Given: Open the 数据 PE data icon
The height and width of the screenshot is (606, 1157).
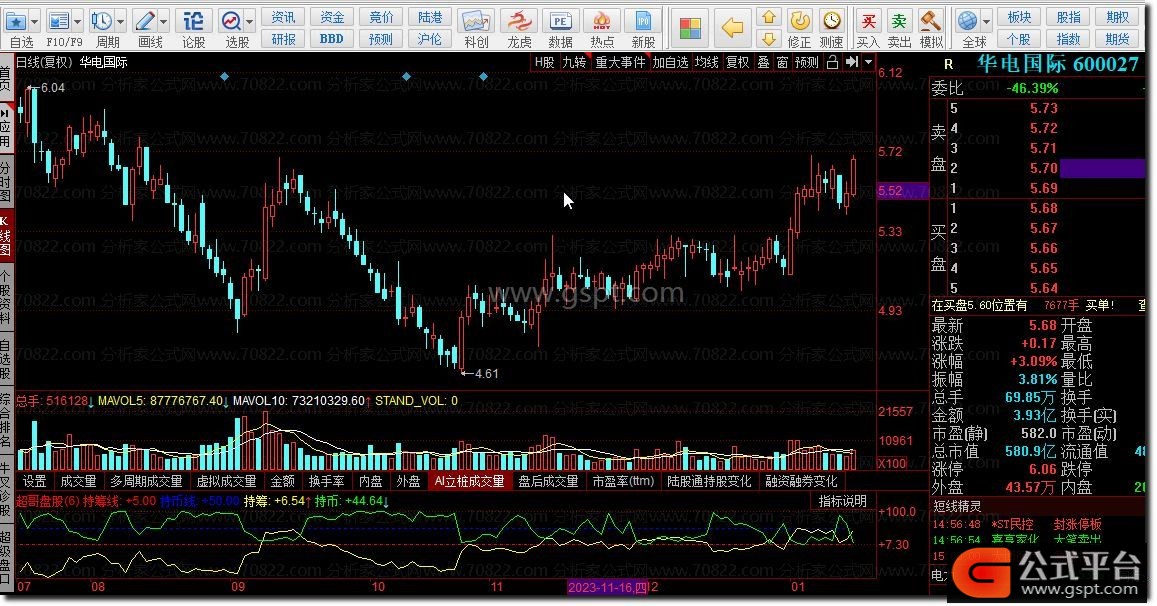Looking at the screenshot, I should [x=561, y=21].
